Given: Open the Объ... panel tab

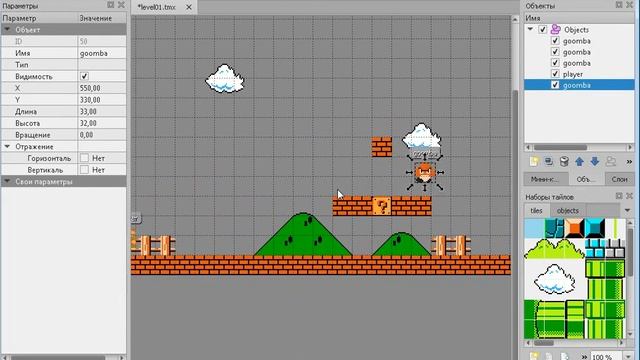Looking at the screenshot, I should tap(586, 179).
